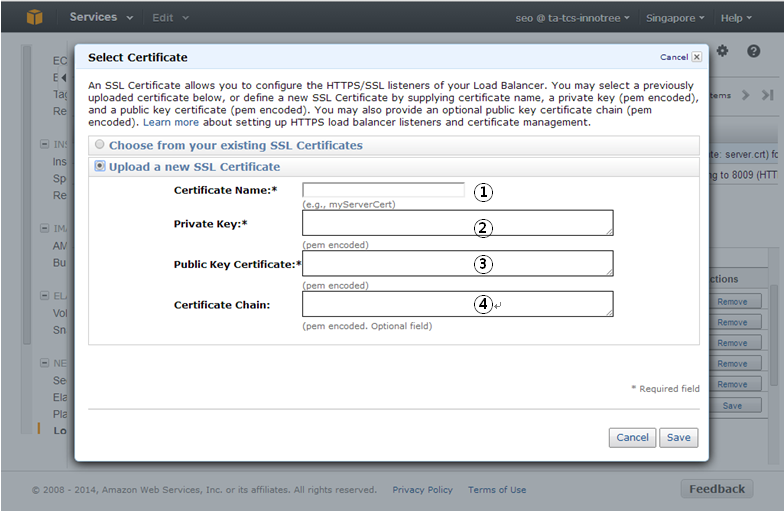Open the Help dropdown menu
This screenshot has height=511, width=784.
click(736, 18)
